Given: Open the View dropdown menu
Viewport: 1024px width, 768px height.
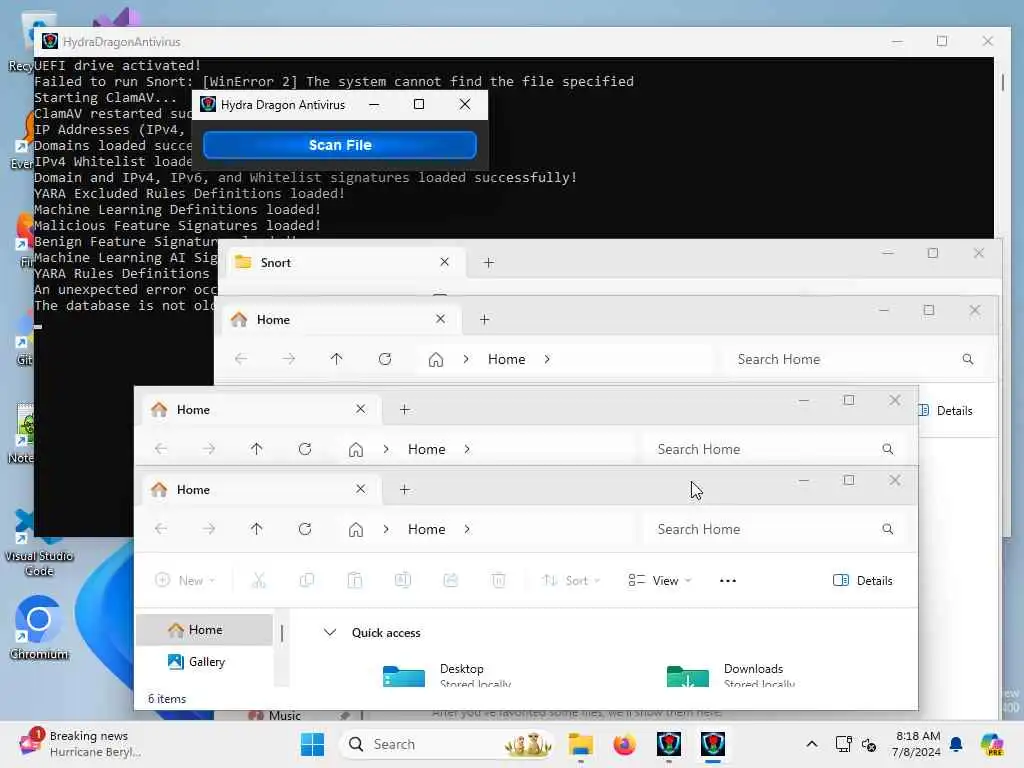Looking at the screenshot, I should click(x=659, y=581).
